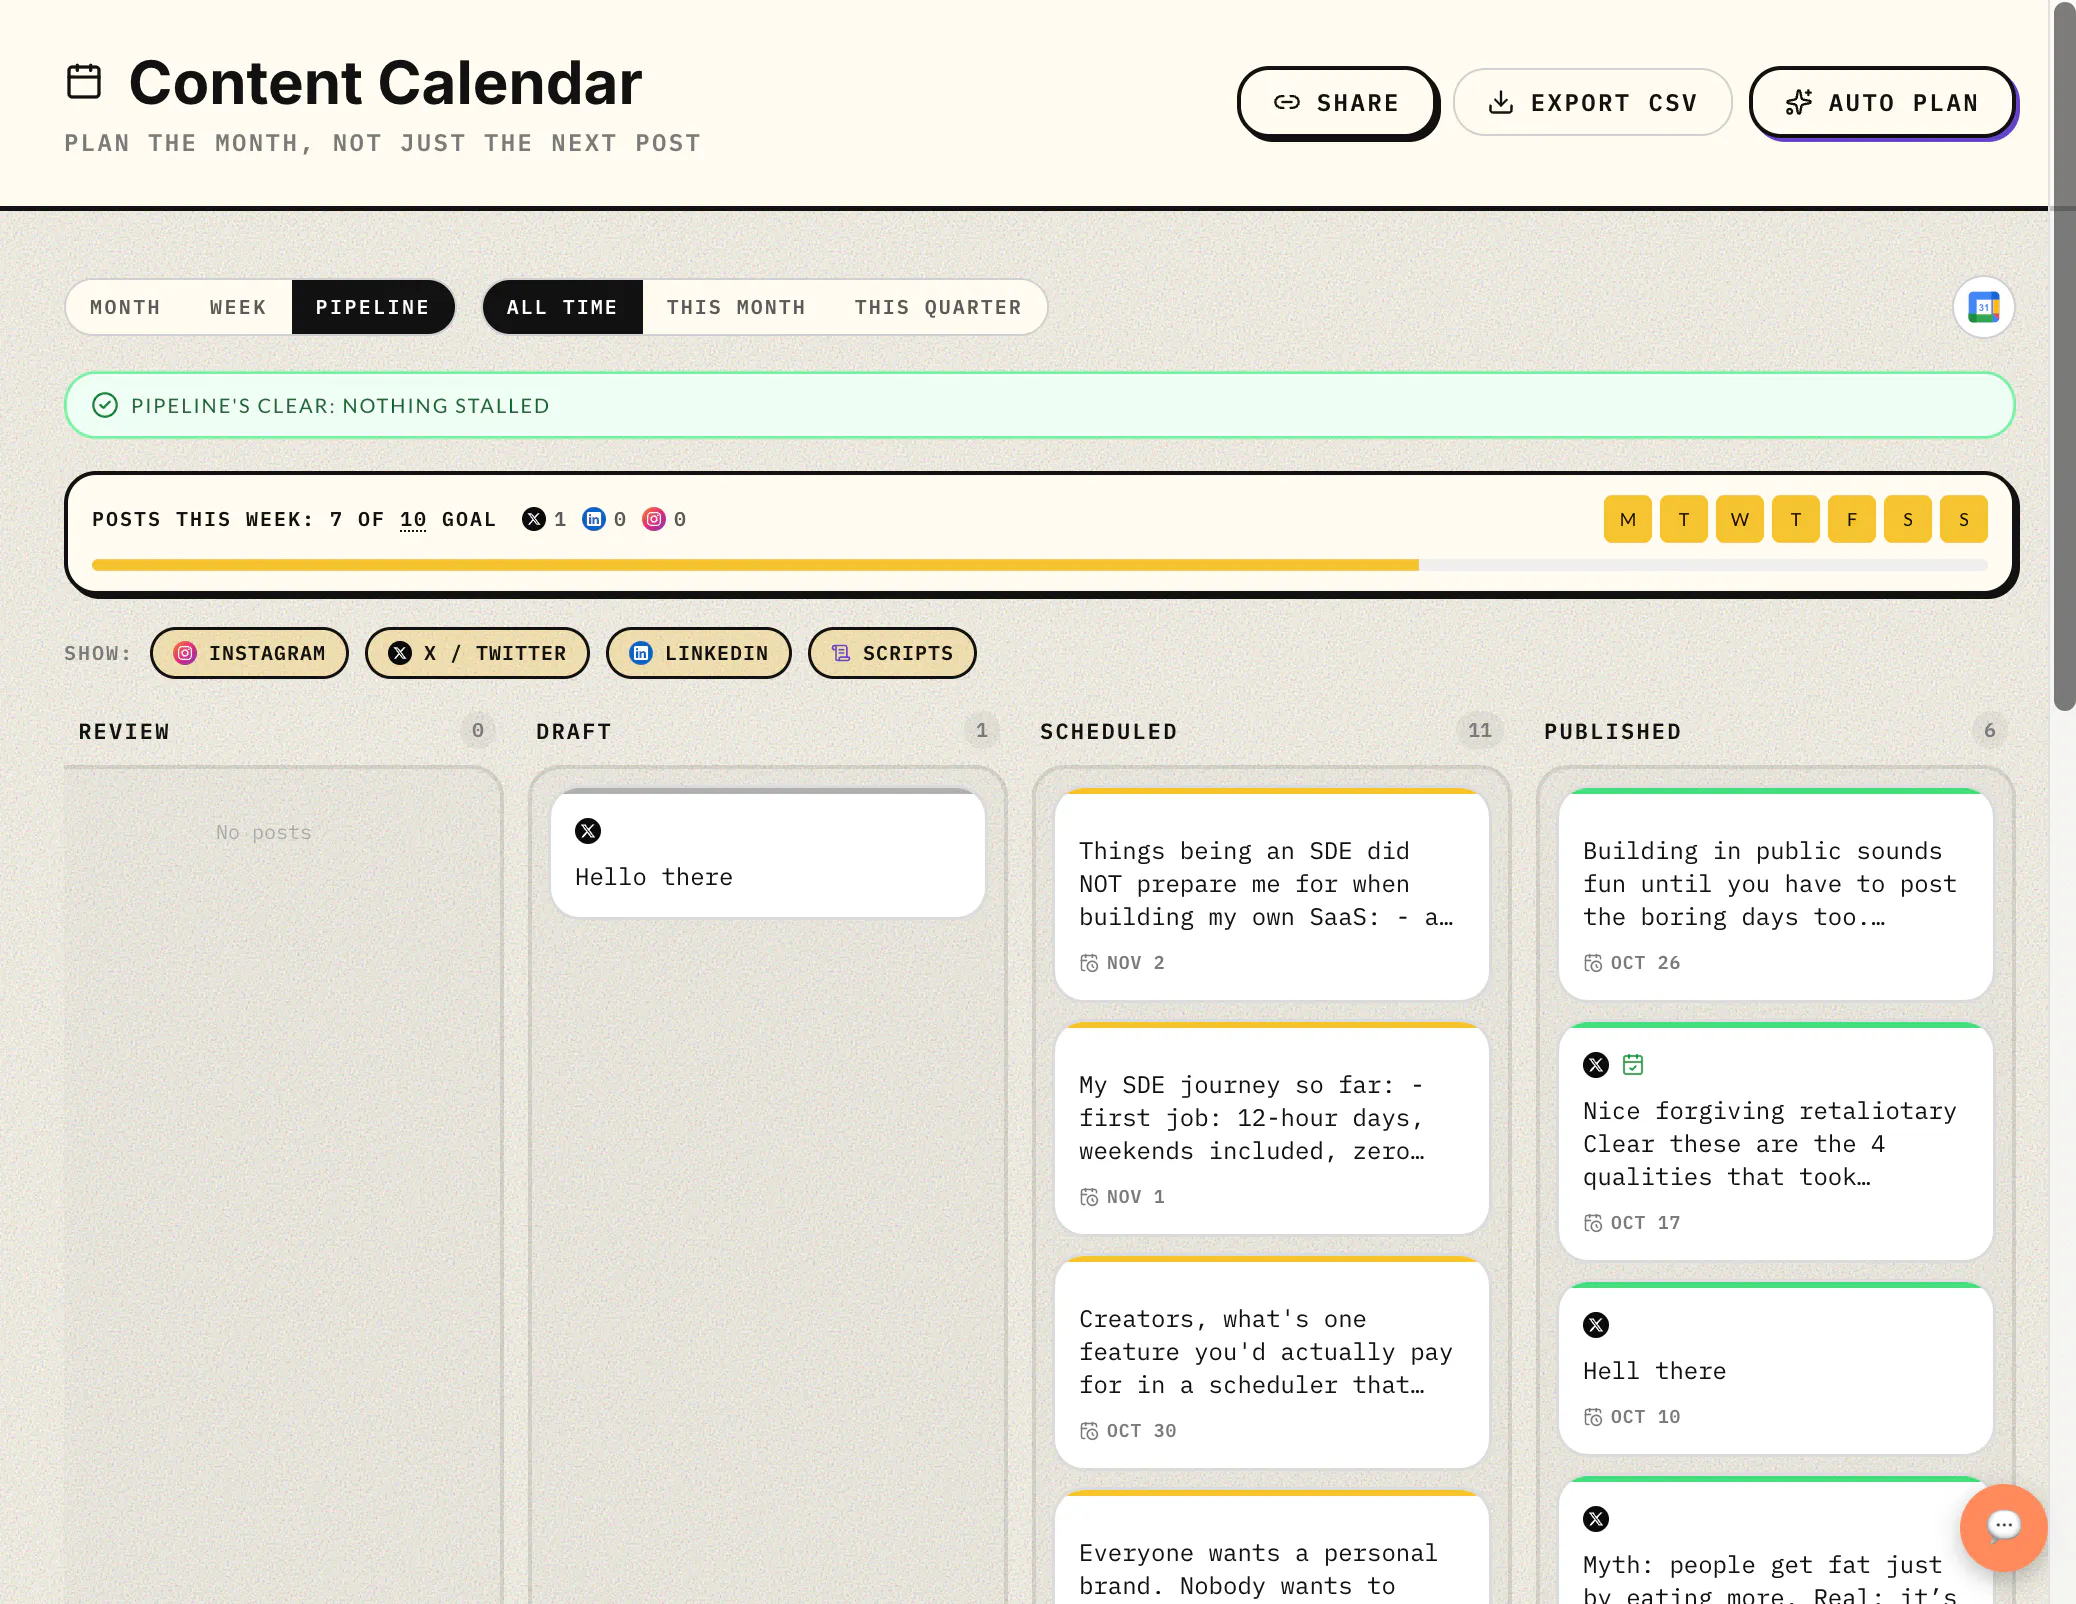The width and height of the screenshot is (2076, 1604).
Task: Click the Auto Plan button
Action: click(x=1883, y=103)
